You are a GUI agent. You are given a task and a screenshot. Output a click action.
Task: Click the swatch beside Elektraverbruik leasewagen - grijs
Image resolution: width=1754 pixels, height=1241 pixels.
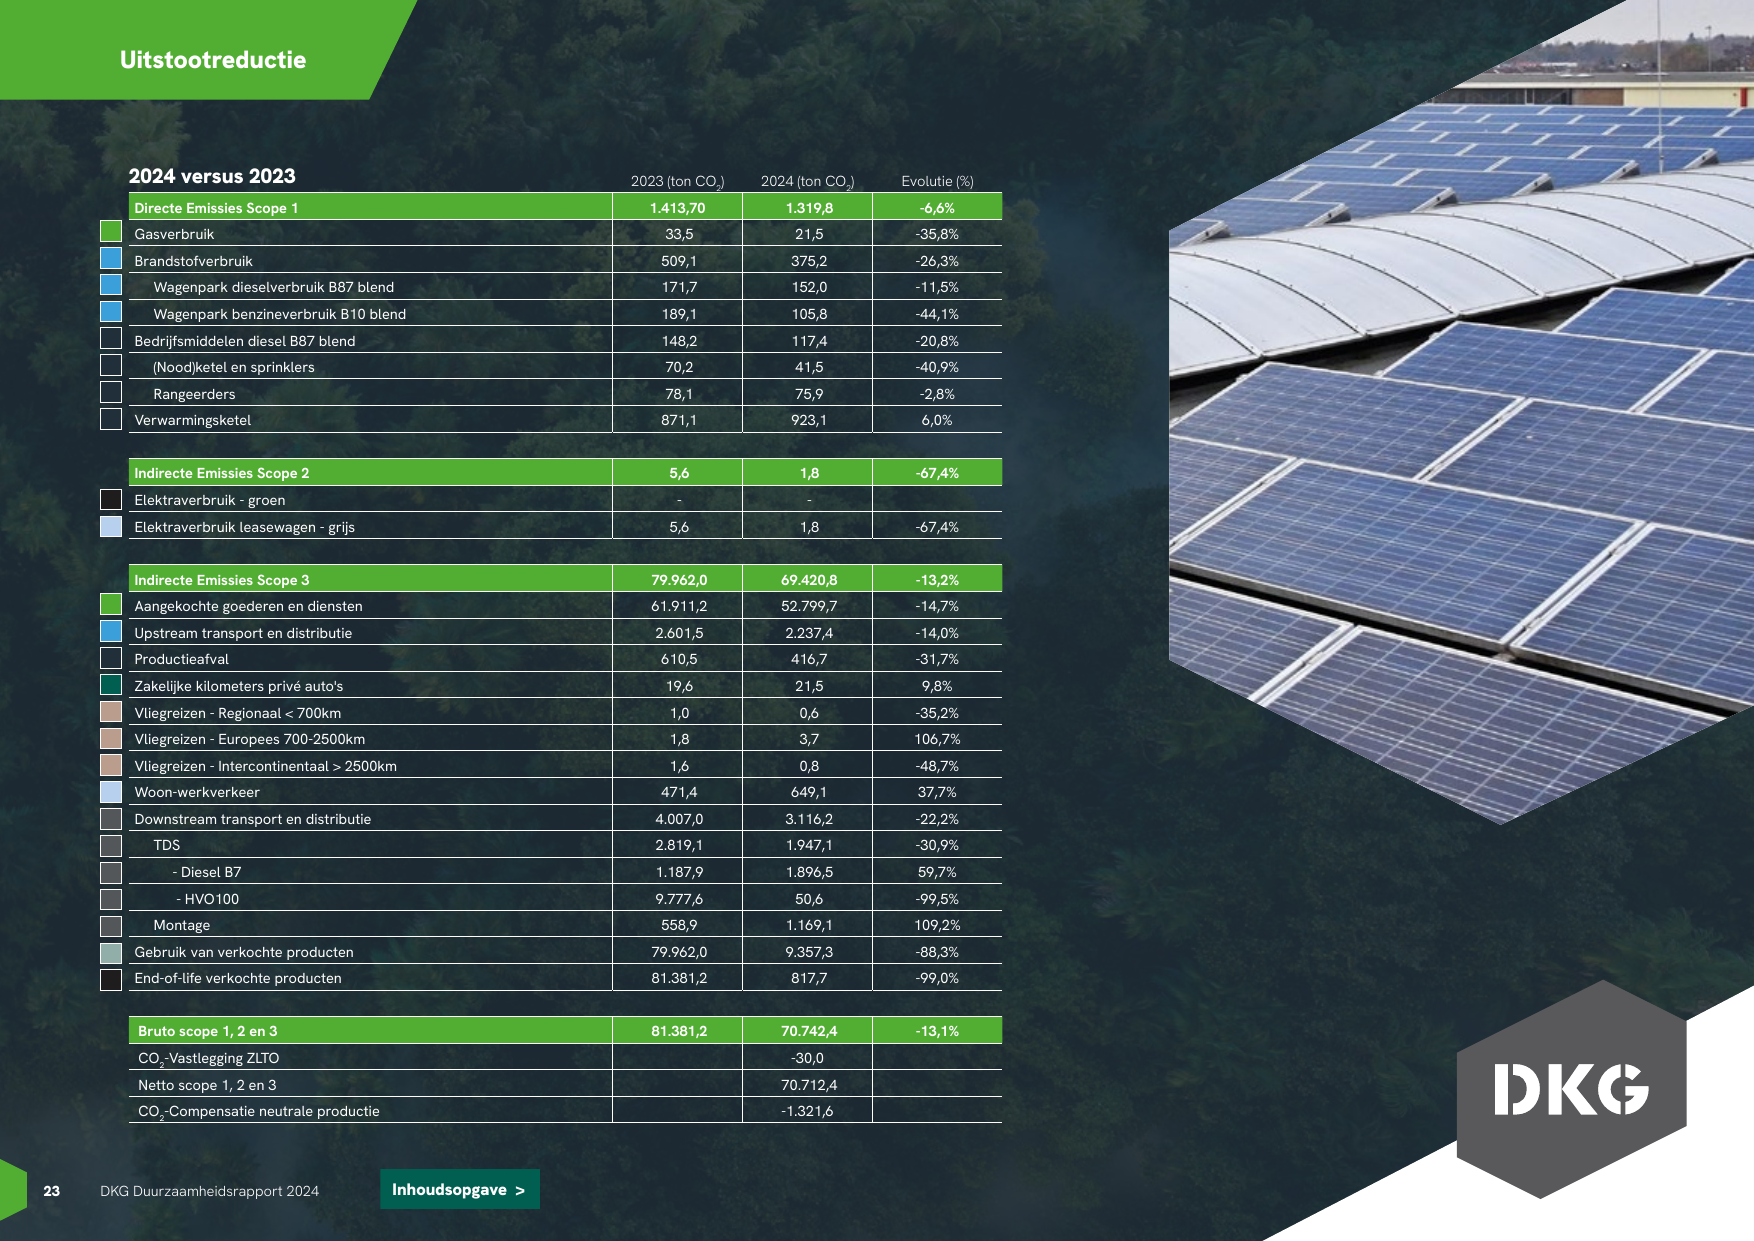click(111, 526)
